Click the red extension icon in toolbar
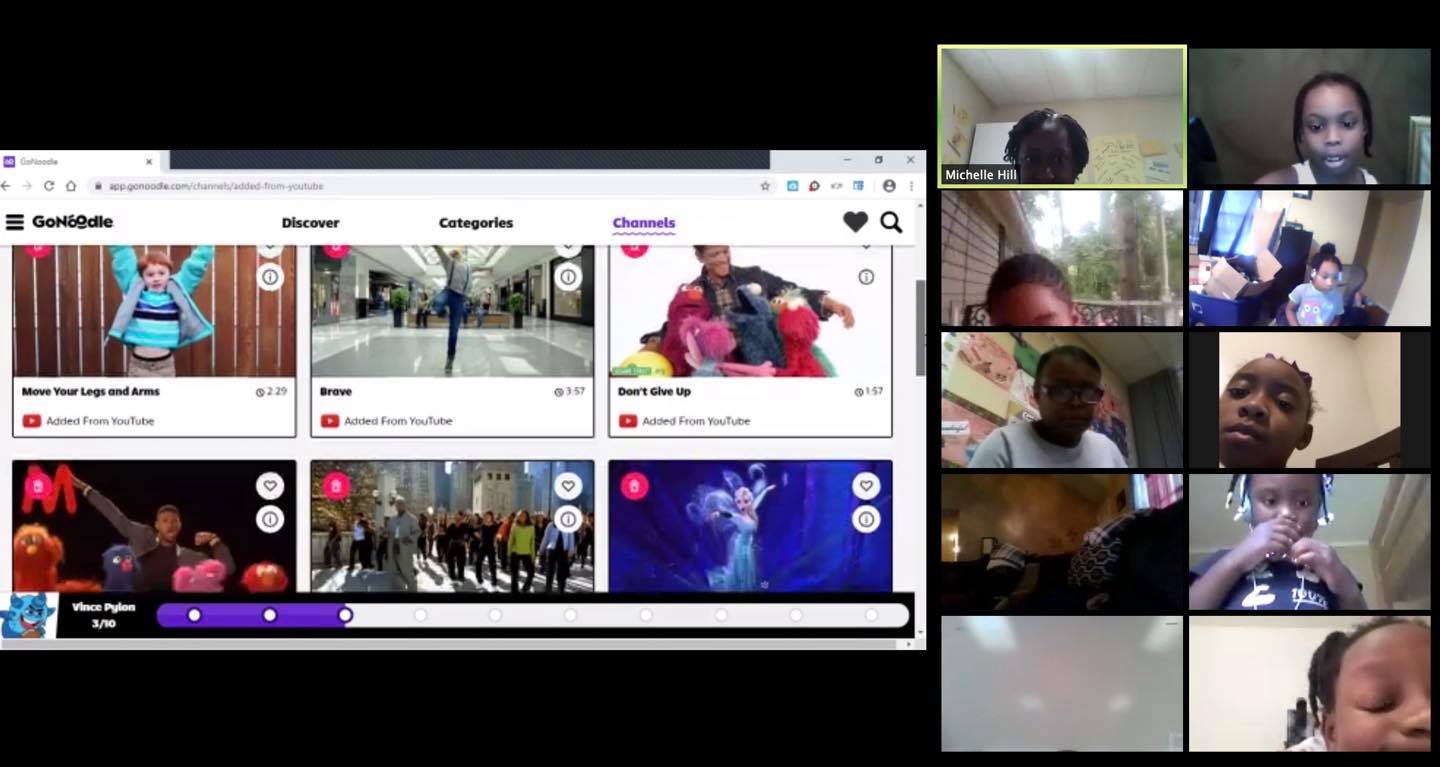The width and height of the screenshot is (1440, 767). (x=815, y=186)
